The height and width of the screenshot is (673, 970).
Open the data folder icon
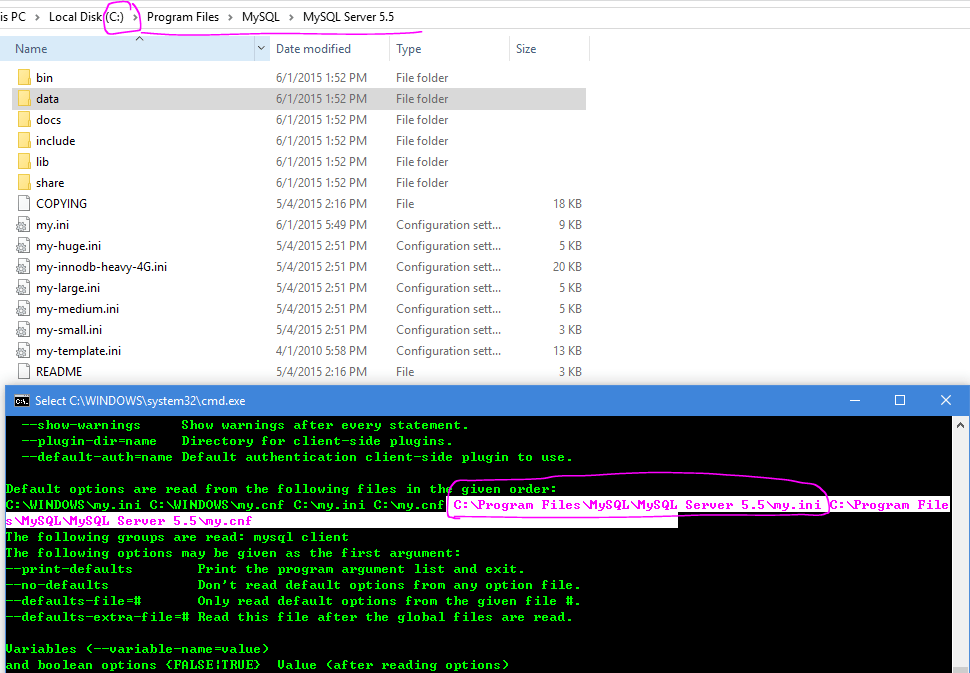tap(25, 98)
